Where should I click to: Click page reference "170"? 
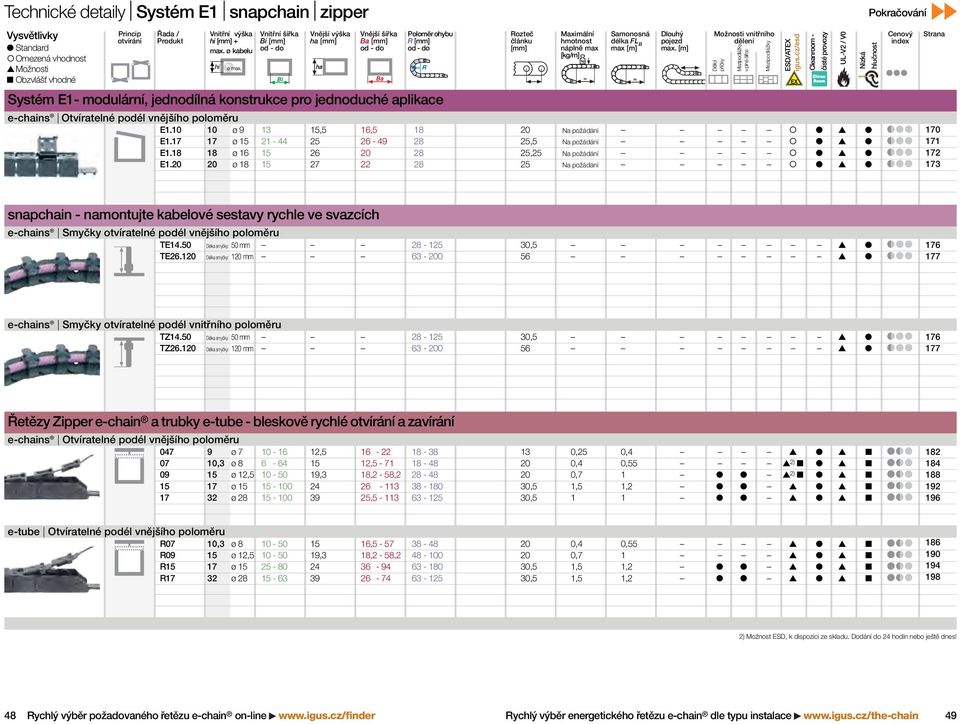(x=932, y=130)
